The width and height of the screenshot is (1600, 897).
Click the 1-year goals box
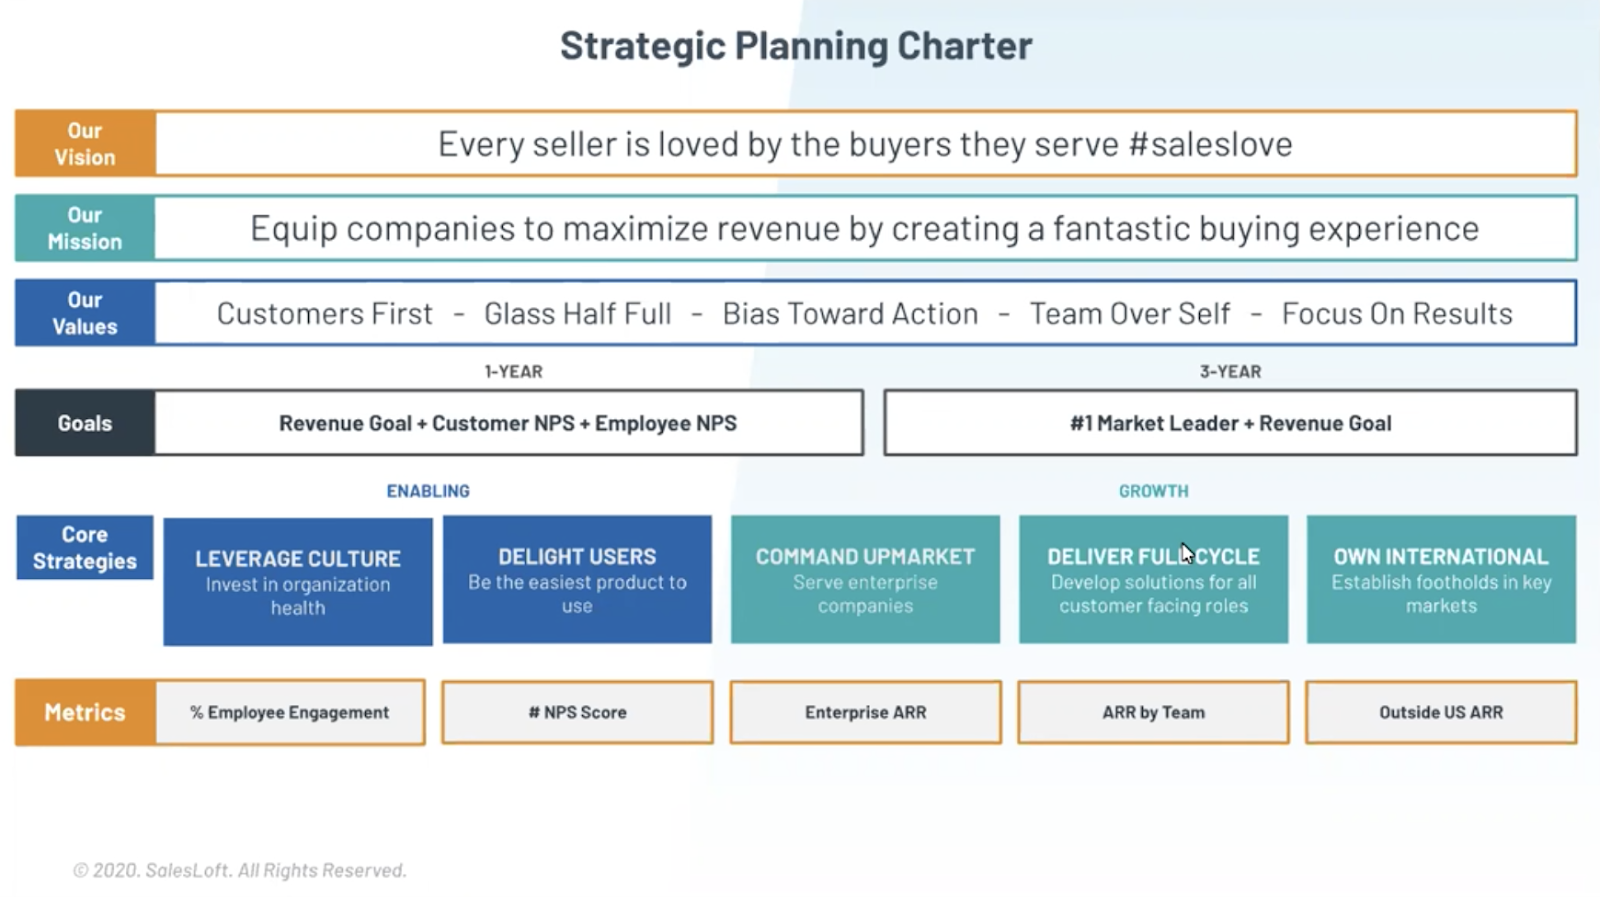coord(508,423)
